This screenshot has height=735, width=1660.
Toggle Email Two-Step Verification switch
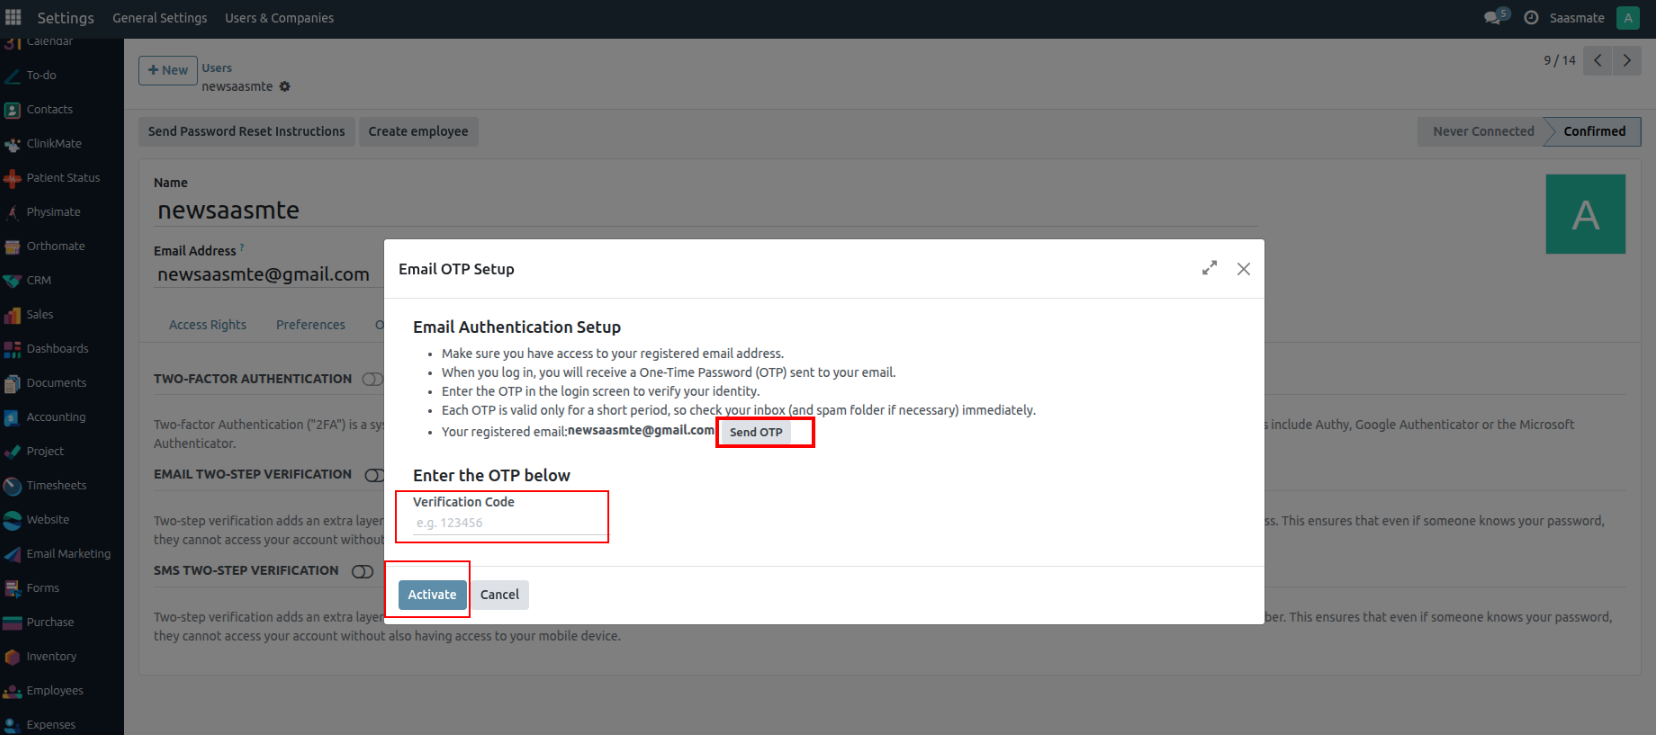pos(373,475)
